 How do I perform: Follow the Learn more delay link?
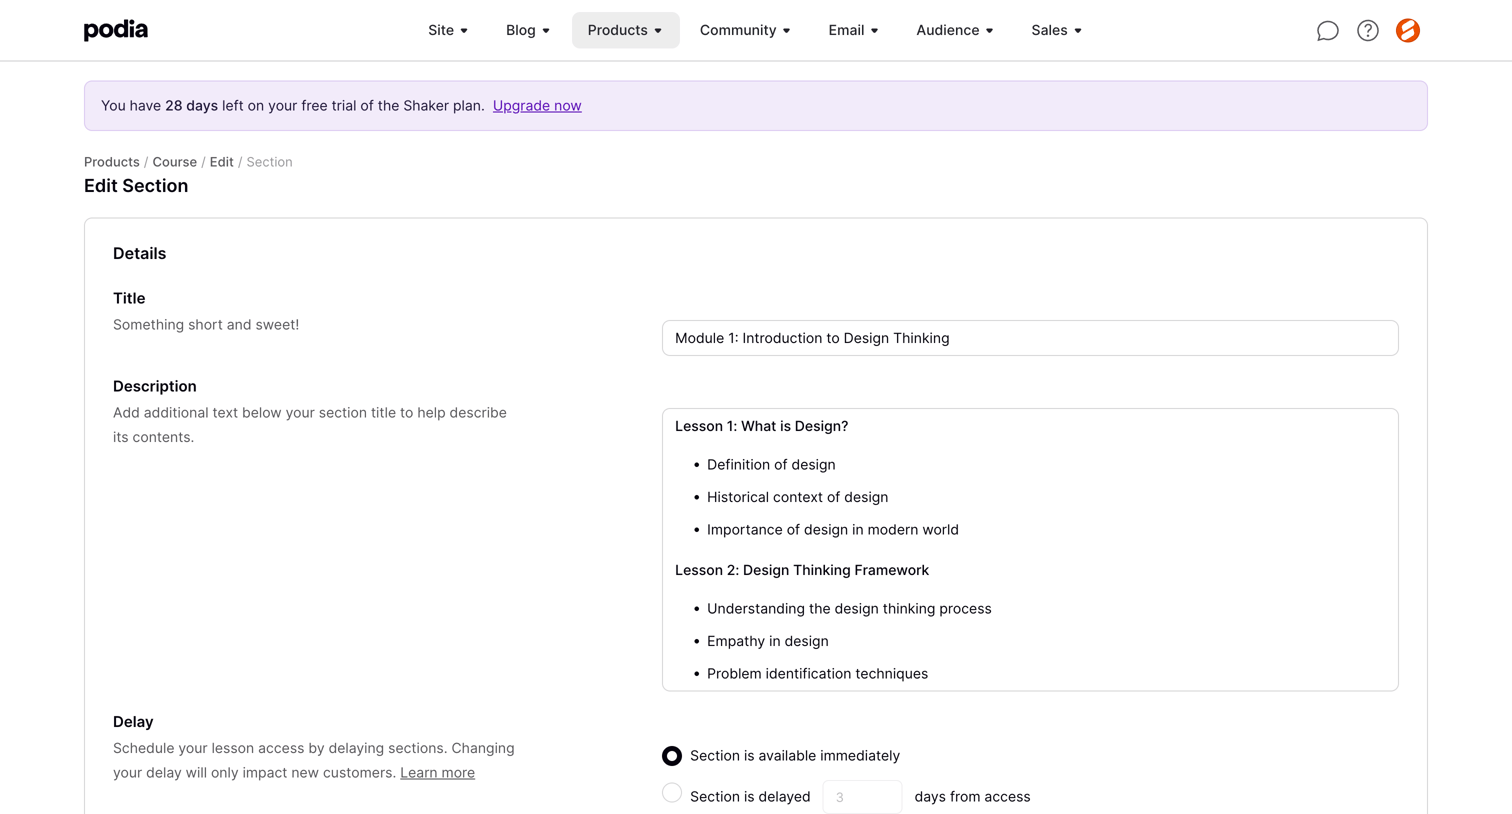click(x=437, y=773)
